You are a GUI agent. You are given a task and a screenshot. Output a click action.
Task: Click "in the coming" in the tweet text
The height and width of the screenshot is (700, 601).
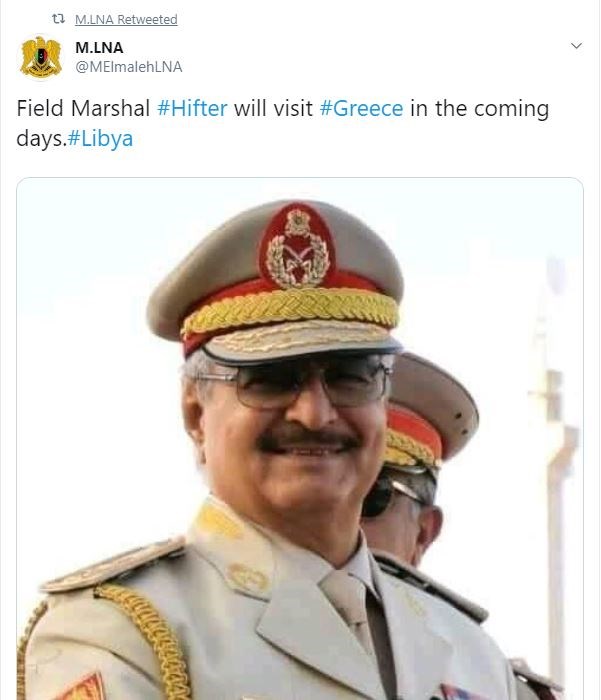[479, 108]
